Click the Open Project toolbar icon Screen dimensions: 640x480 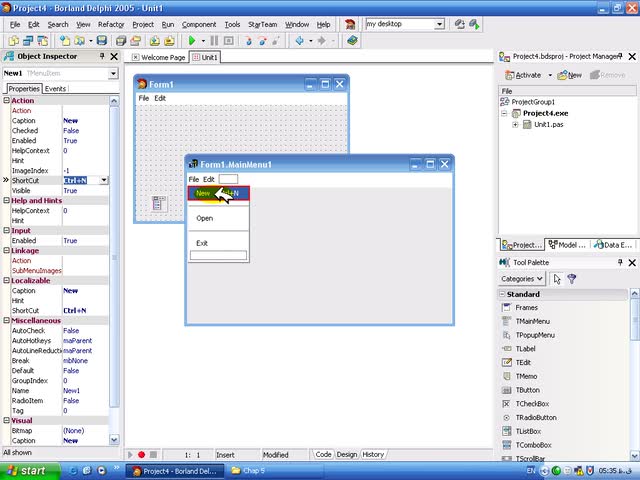[135, 41]
